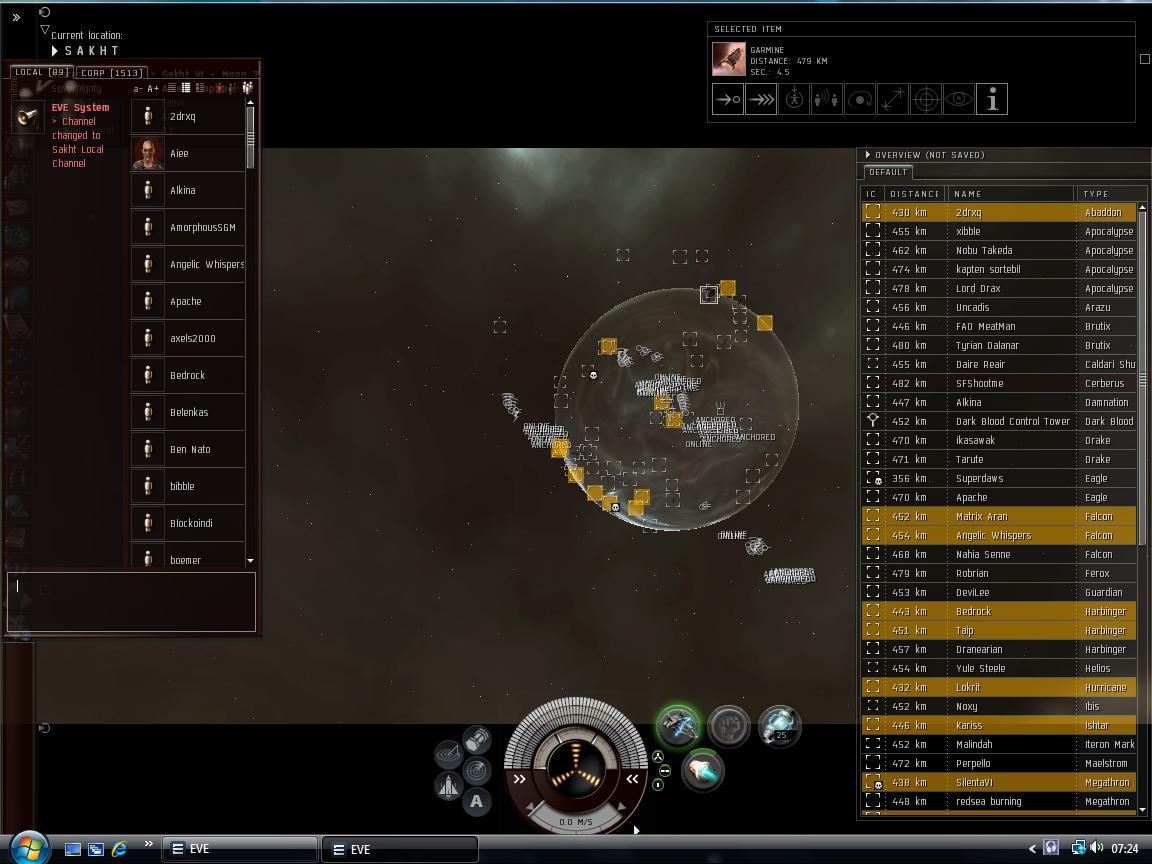Select the highlighted member list view icon
The height and width of the screenshot is (864, 1152).
coord(186,88)
